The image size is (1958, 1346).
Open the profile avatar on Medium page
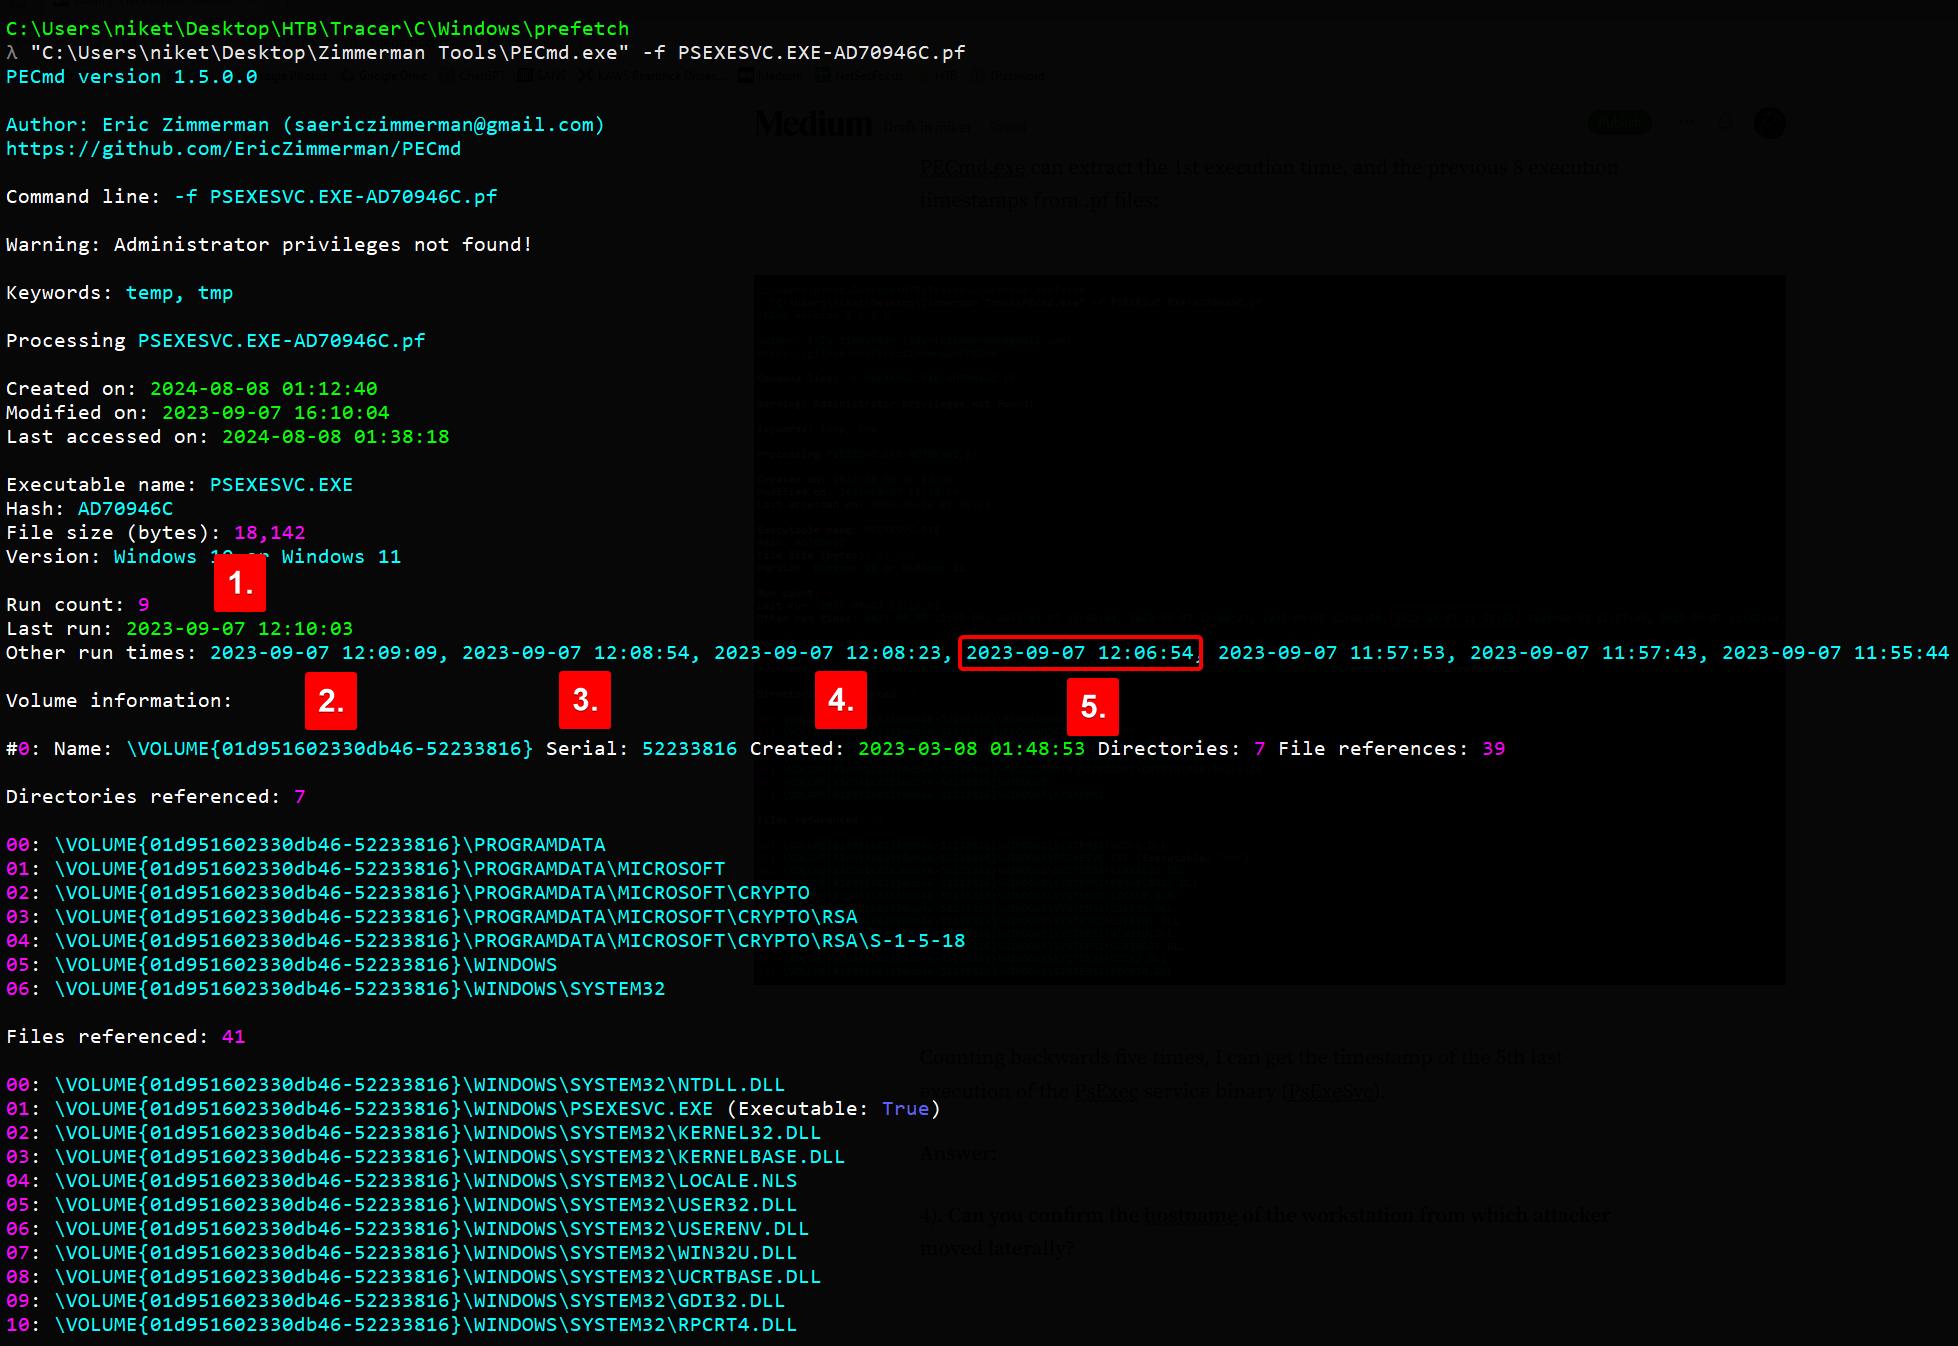[1770, 123]
